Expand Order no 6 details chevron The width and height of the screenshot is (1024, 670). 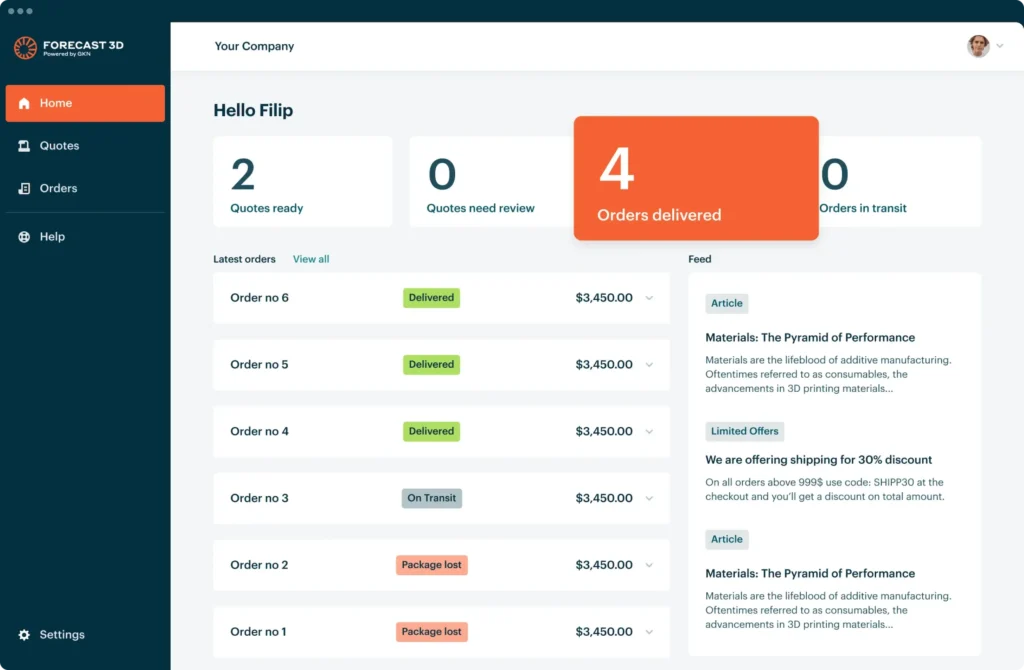649,298
